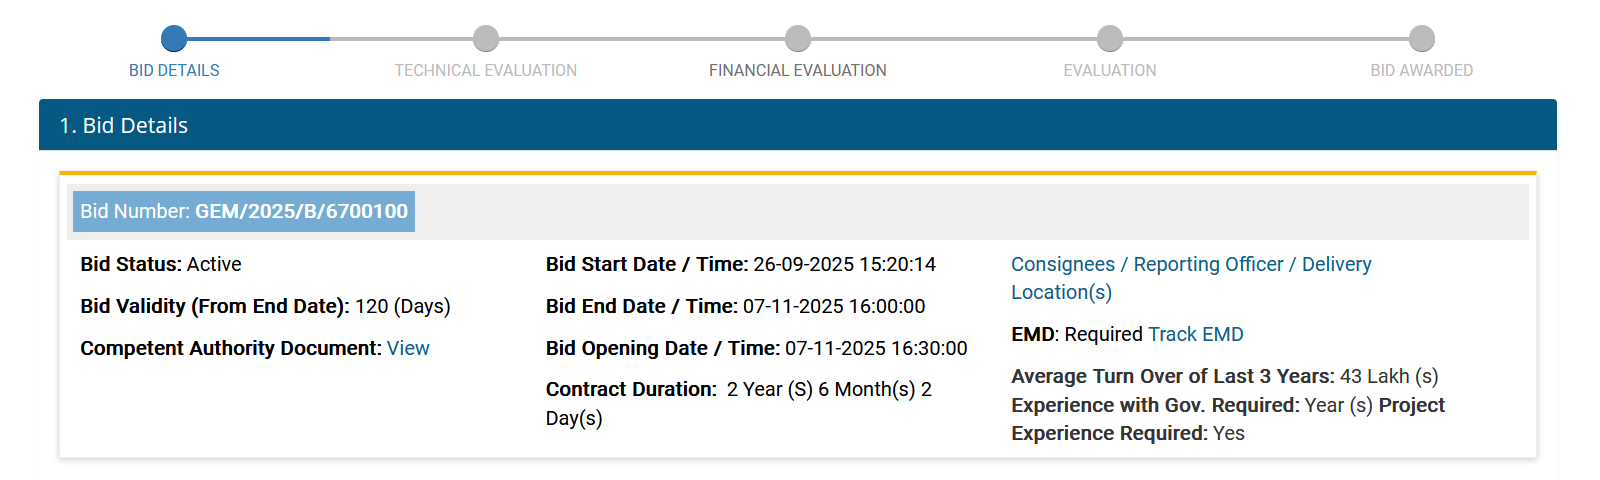
Task: Select the Bid Awarded step circle
Action: tap(1422, 39)
